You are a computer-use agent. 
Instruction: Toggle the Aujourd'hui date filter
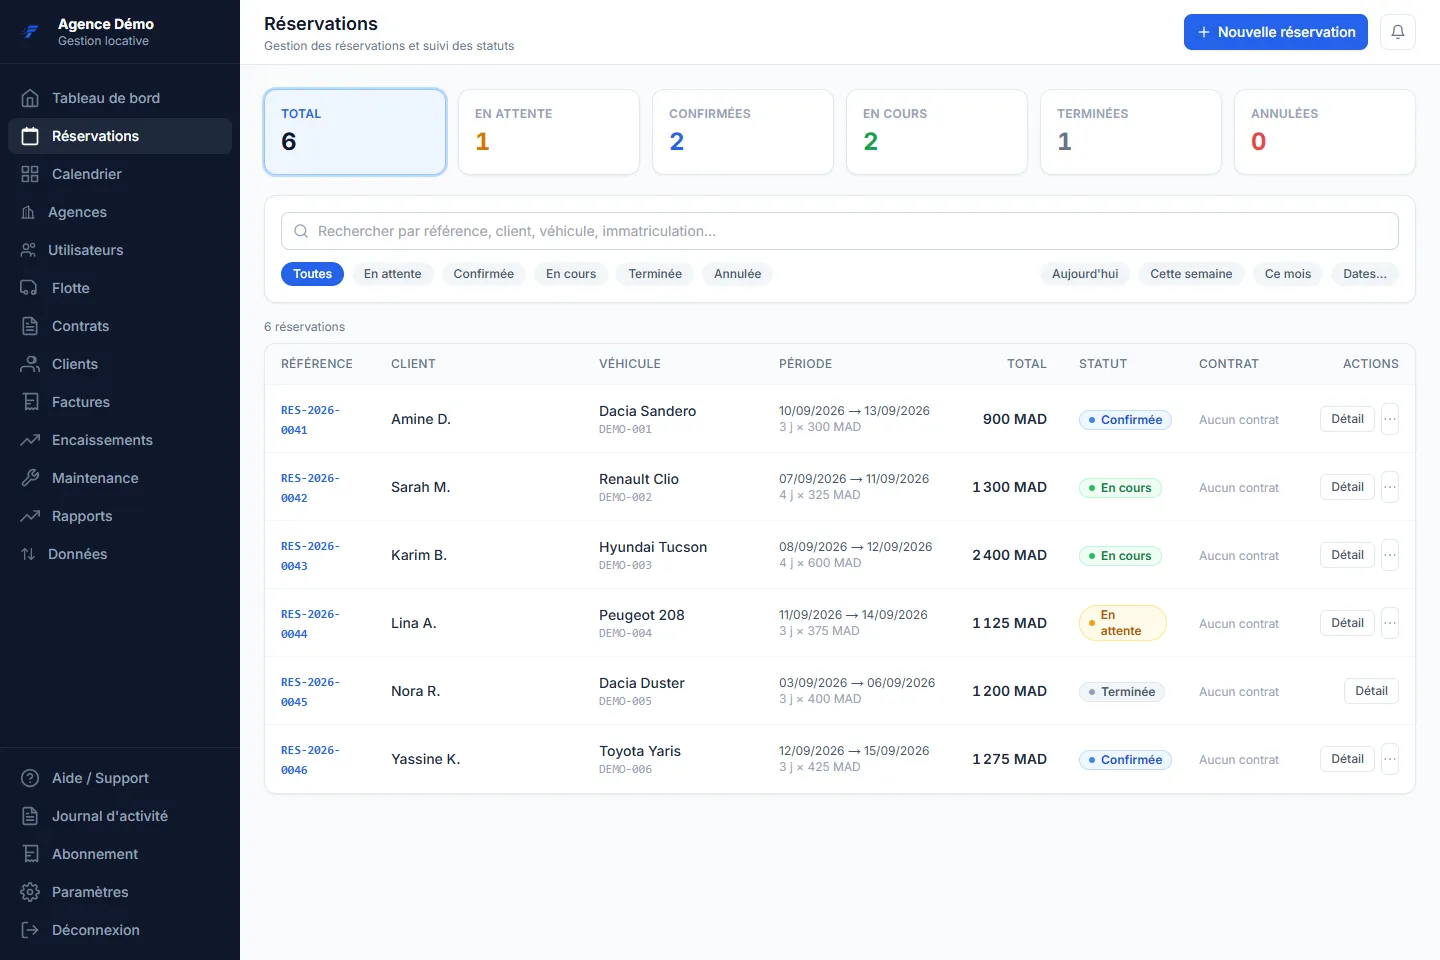click(x=1085, y=274)
